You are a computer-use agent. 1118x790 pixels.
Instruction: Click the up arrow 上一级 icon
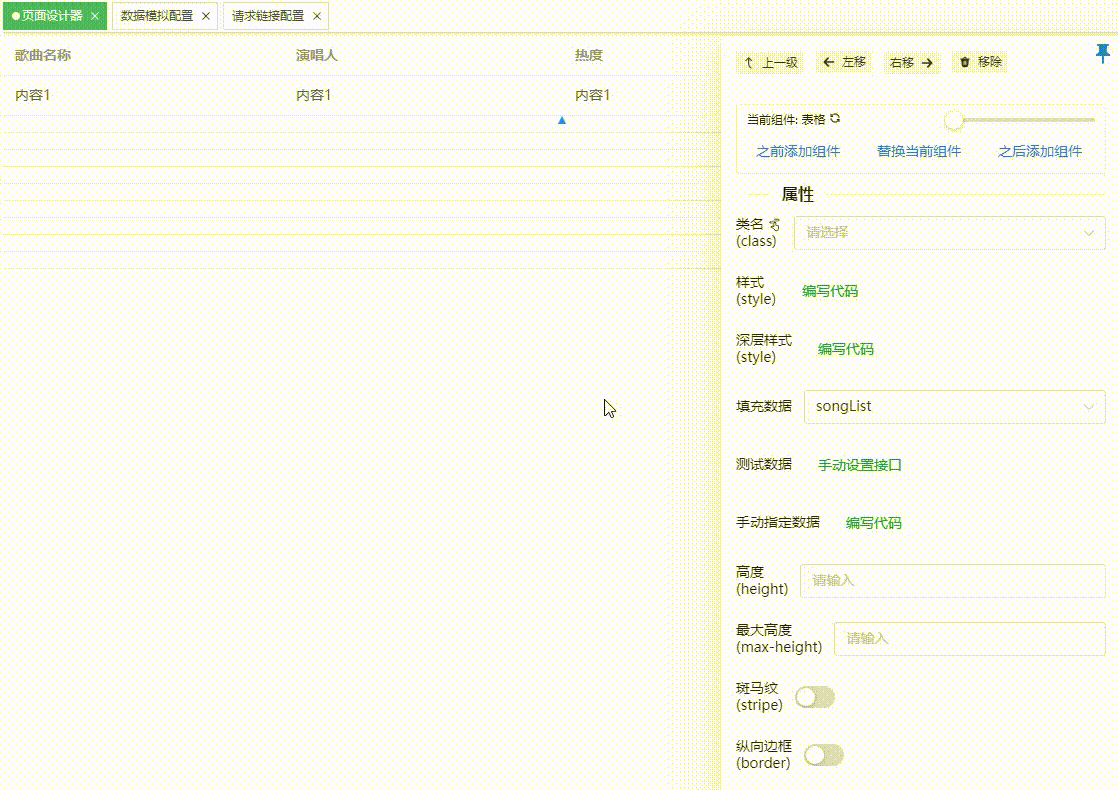click(748, 62)
